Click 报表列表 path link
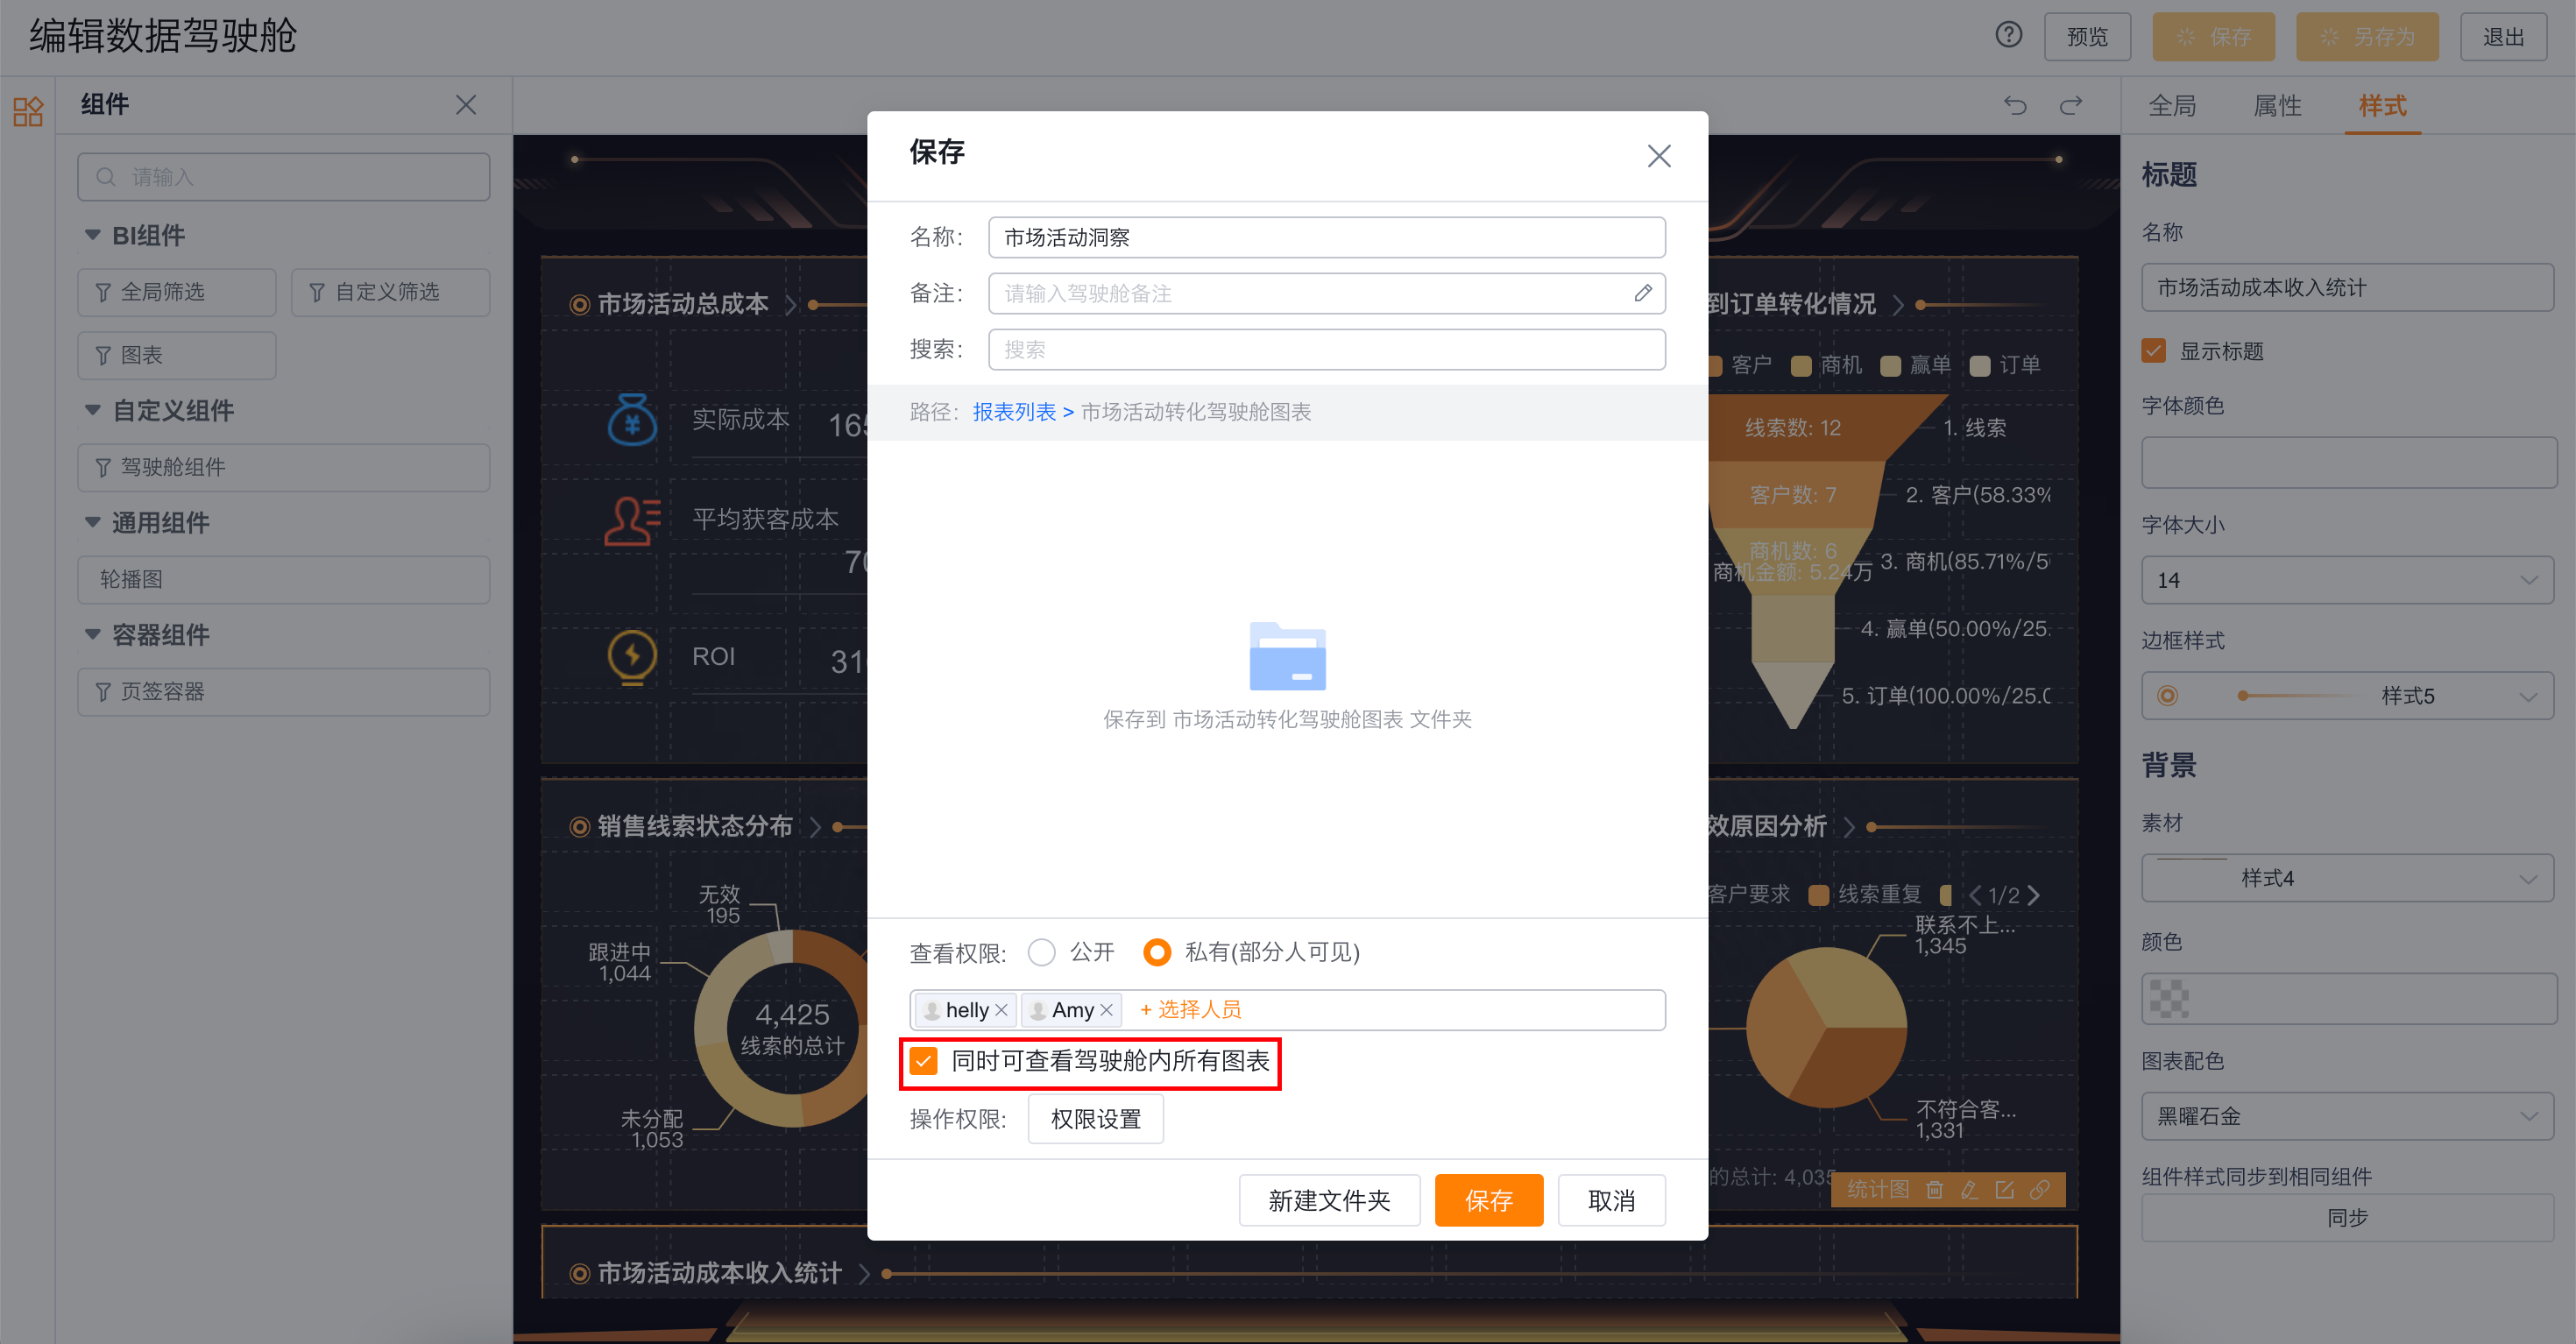The width and height of the screenshot is (2576, 1344). coord(1013,412)
